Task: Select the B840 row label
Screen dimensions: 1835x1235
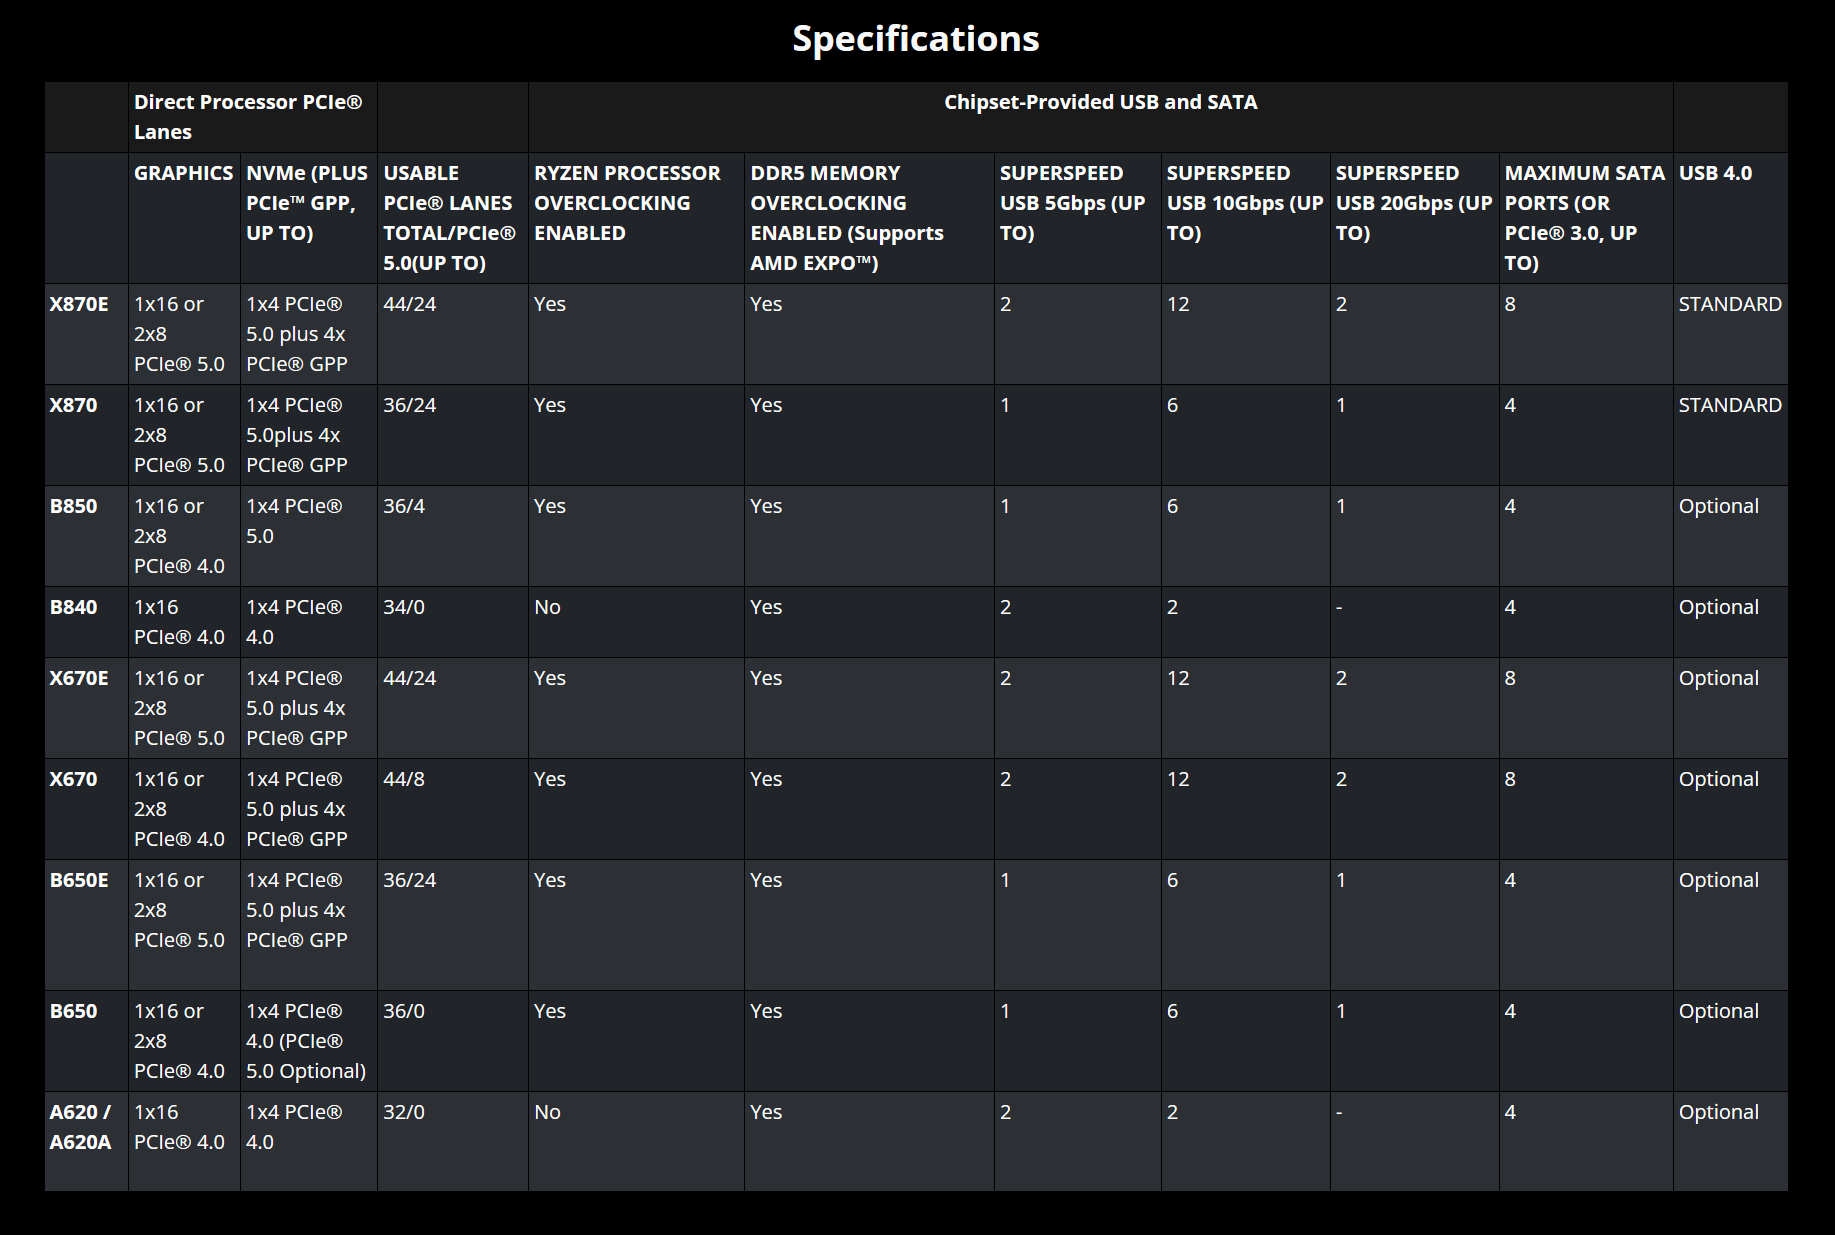Action: click(86, 622)
